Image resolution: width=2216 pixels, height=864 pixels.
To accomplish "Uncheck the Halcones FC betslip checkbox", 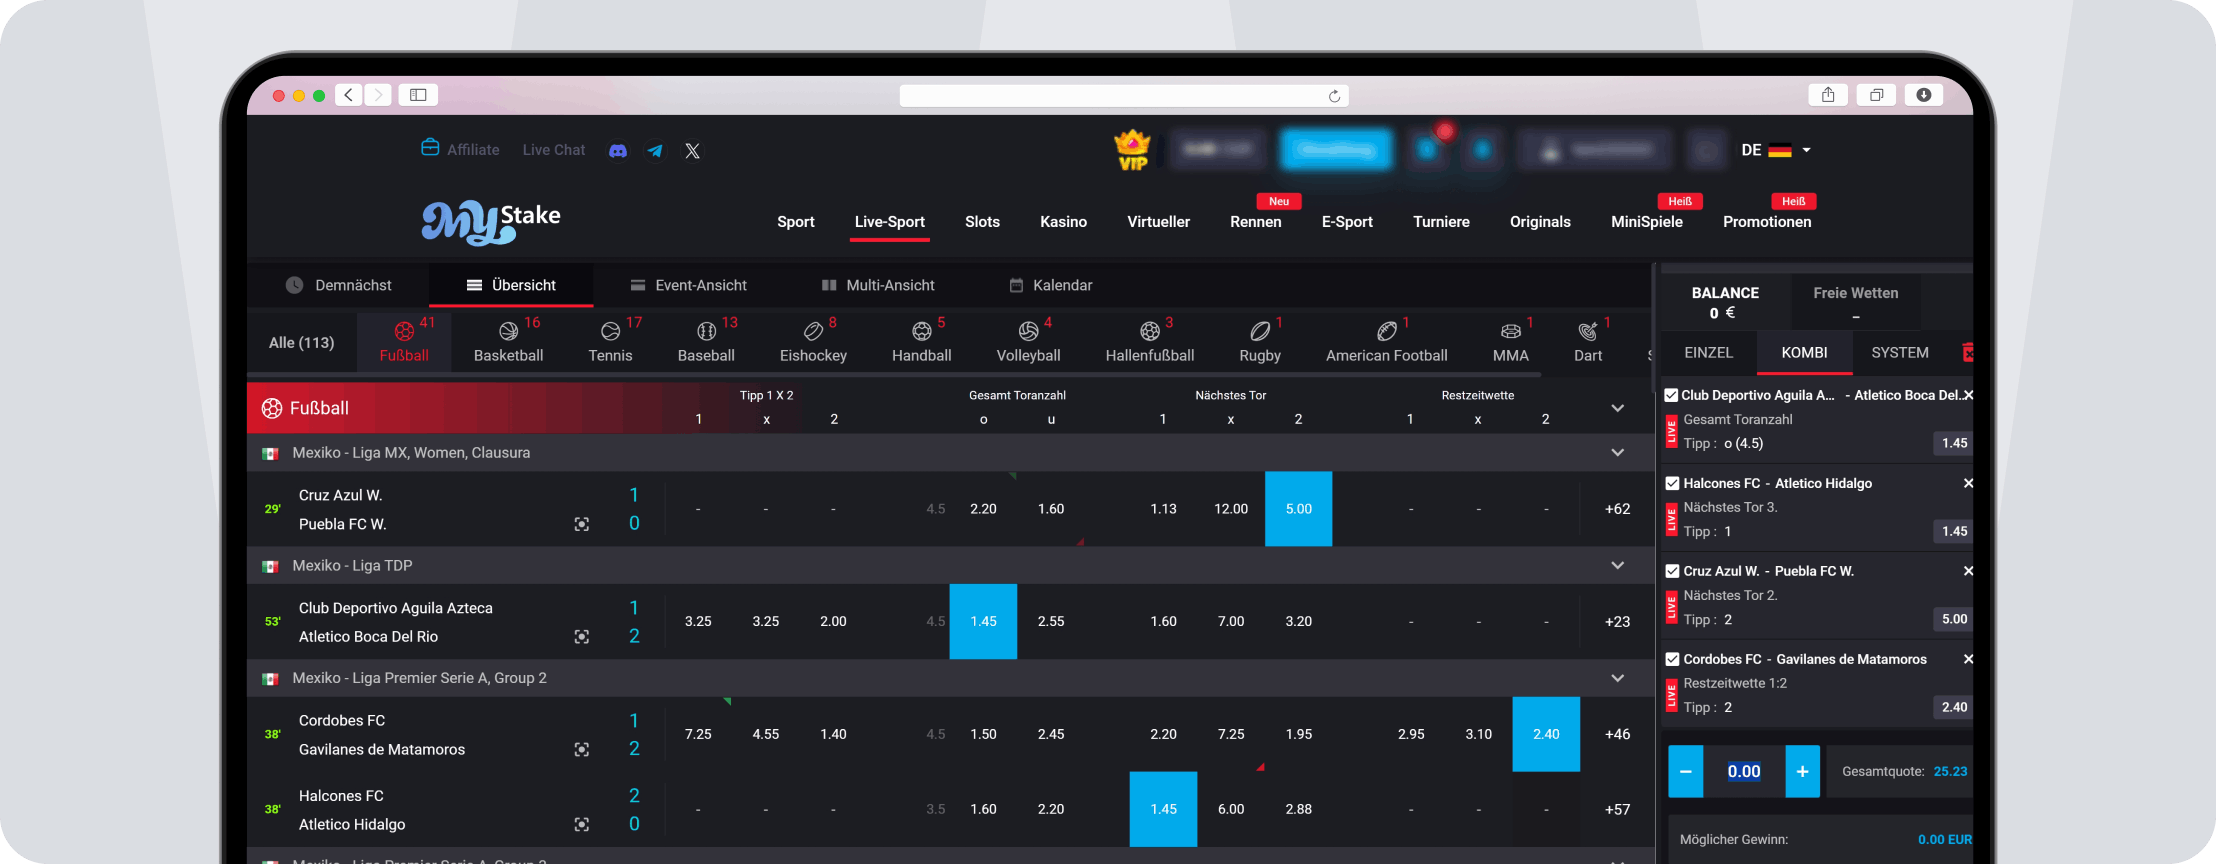I will coord(1671,483).
